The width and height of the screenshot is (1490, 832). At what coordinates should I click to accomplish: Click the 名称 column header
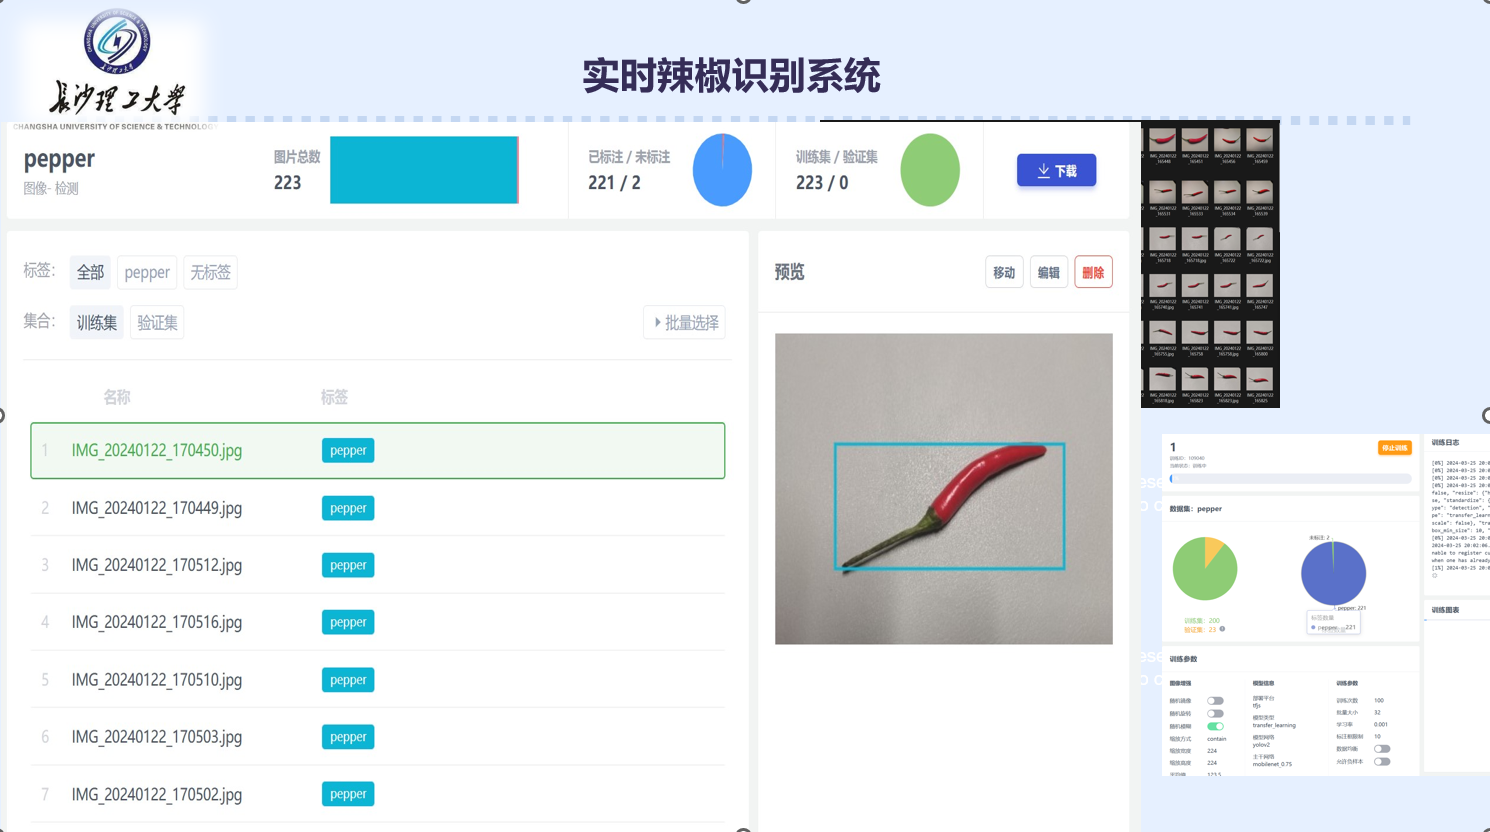coord(117,397)
